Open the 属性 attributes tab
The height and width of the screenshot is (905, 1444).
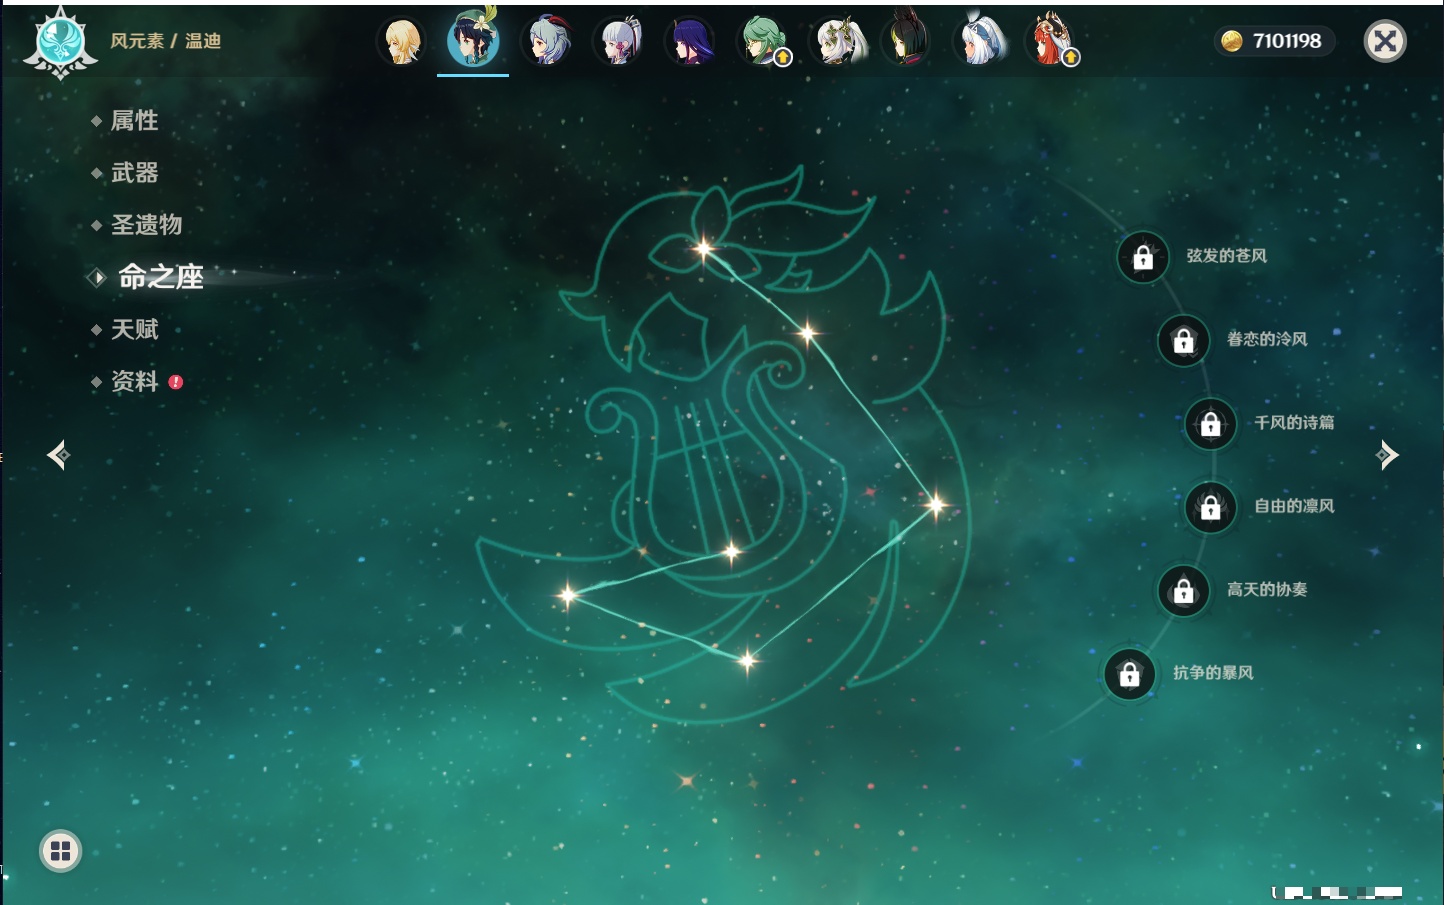tap(134, 121)
